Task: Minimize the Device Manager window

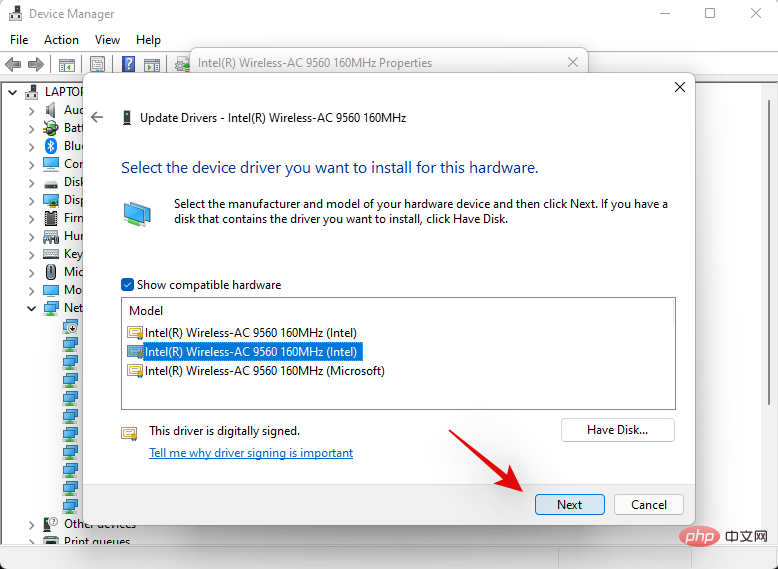Action: click(x=665, y=13)
